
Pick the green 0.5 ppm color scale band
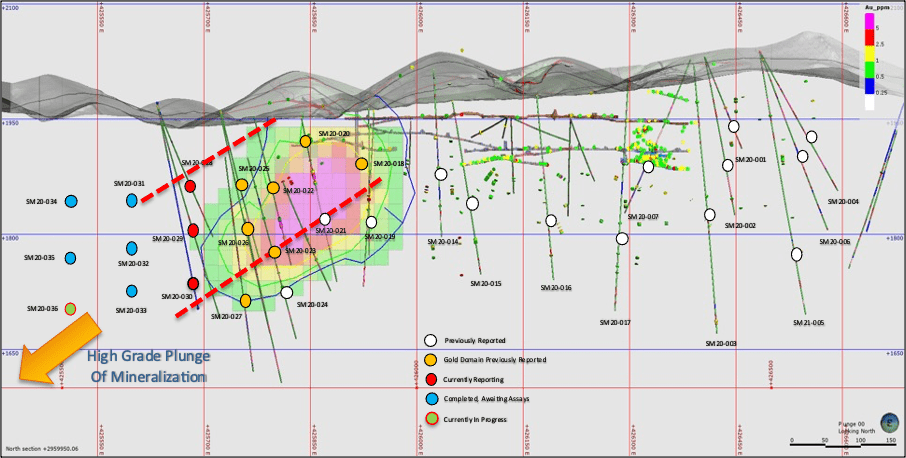point(869,70)
